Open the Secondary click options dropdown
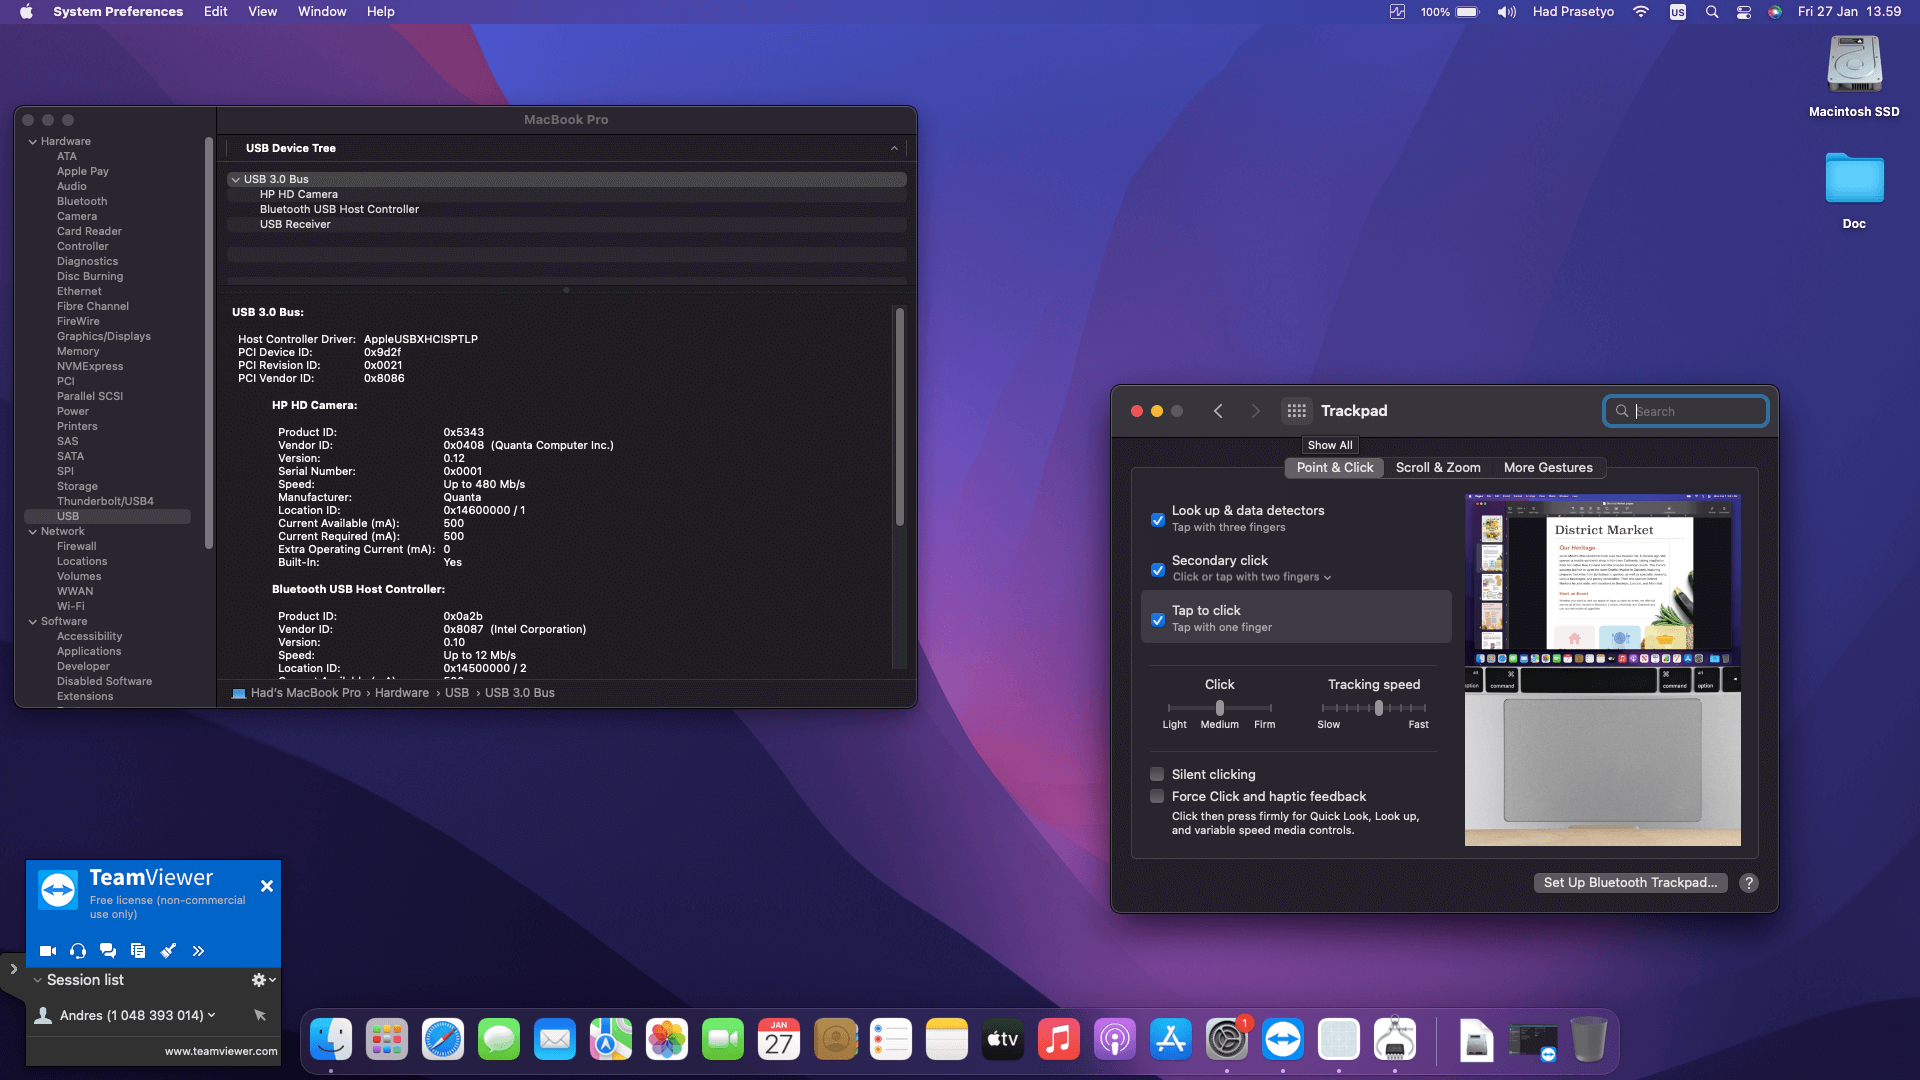Screen dimensions: 1920x1080 tap(1327, 578)
